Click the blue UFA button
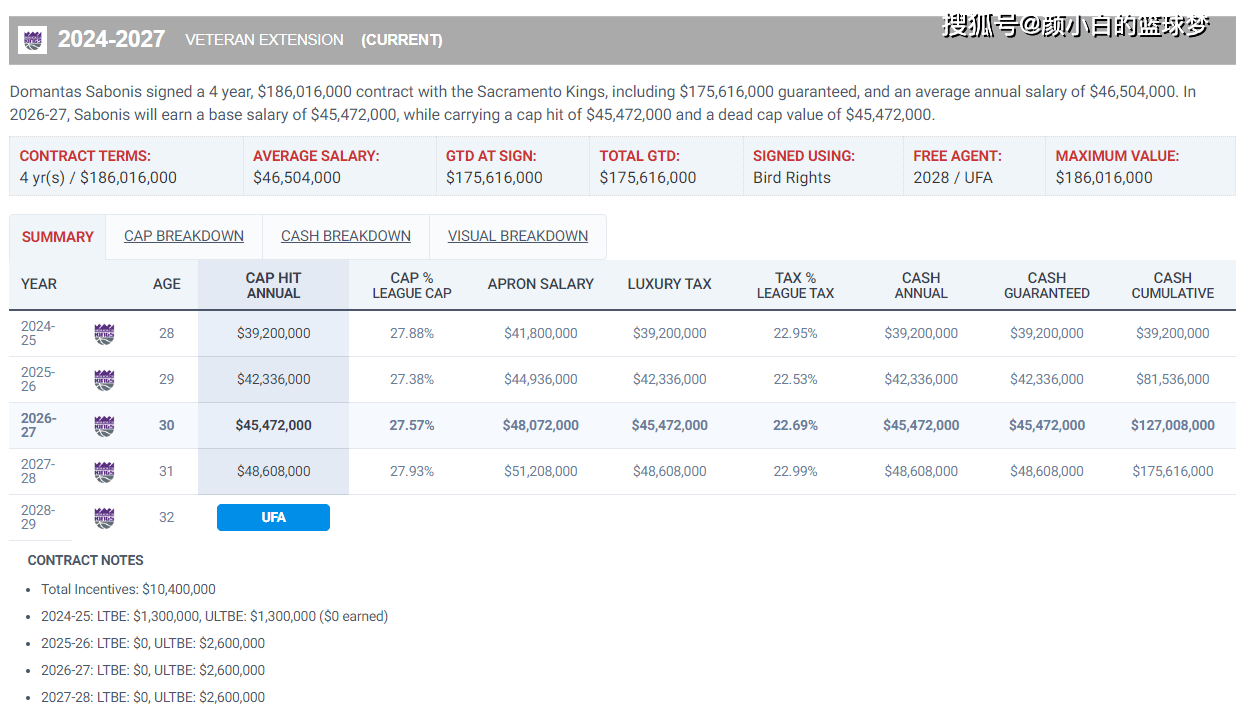Viewport: 1239px width, 706px height. pyautogui.click(x=273, y=517)
